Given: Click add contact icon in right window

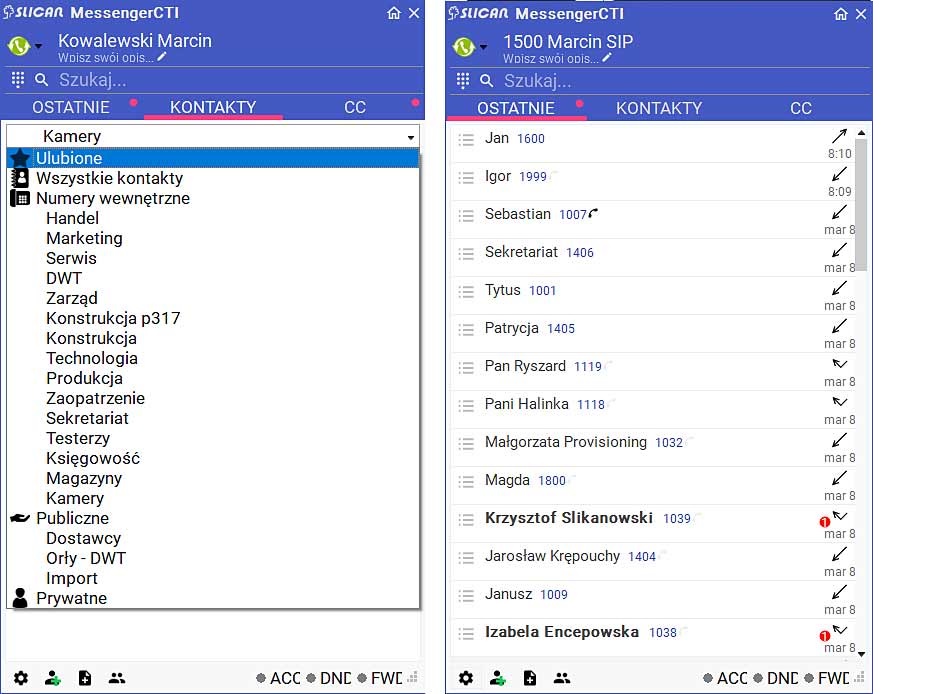Looking at the screenshot, I should 498,678.
